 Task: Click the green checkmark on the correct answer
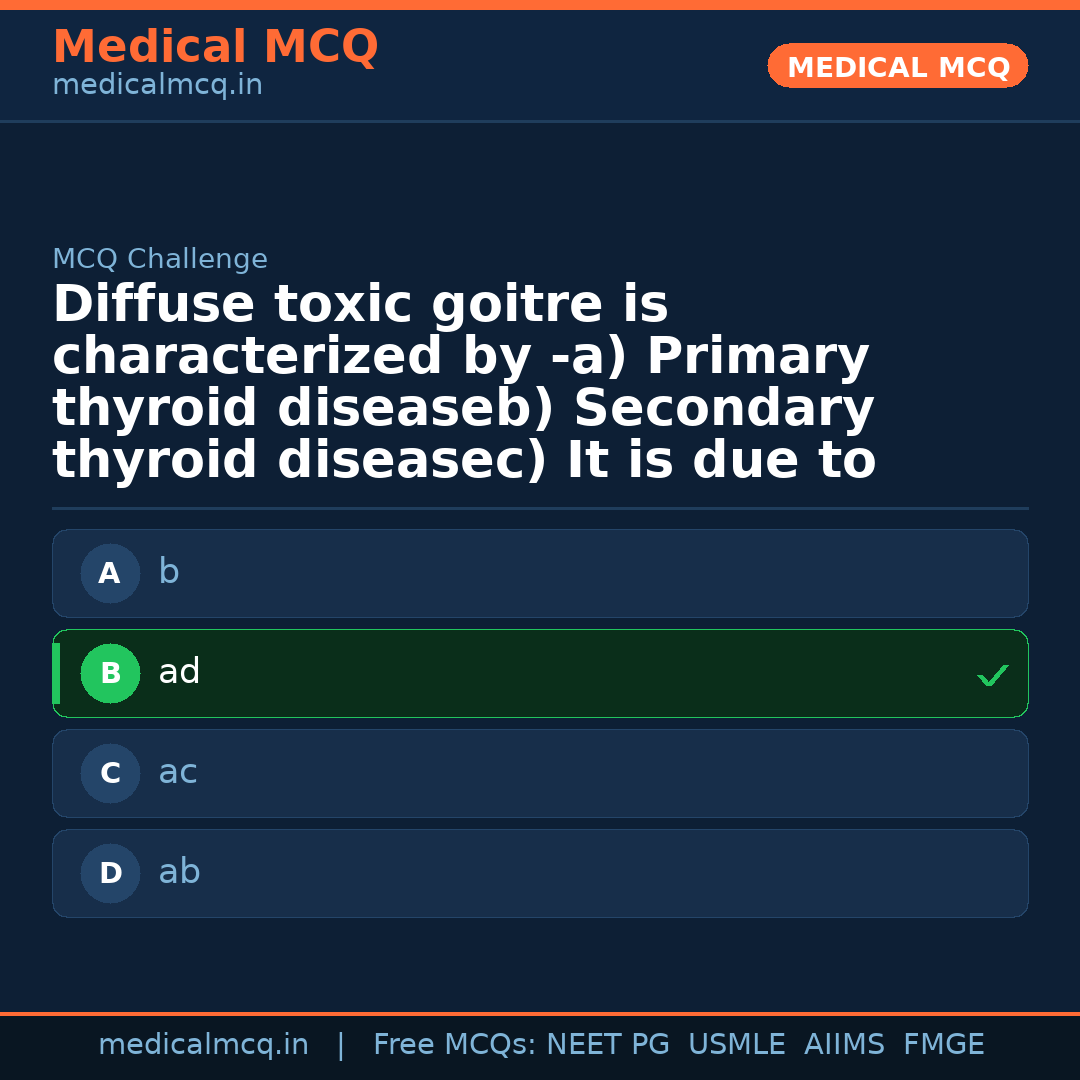point(992,676)
